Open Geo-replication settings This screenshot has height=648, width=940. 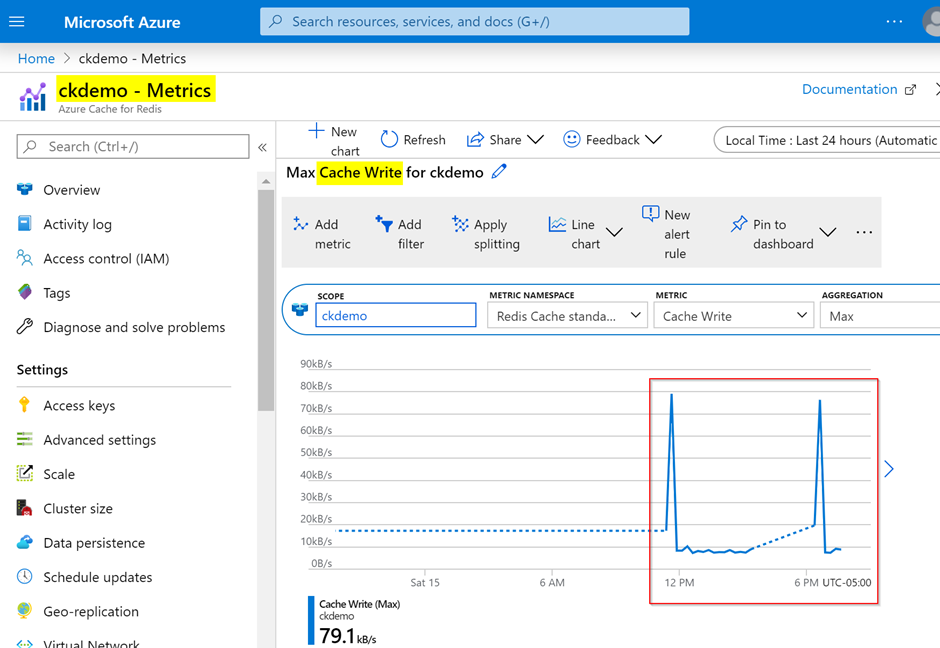tap(91, 611)
